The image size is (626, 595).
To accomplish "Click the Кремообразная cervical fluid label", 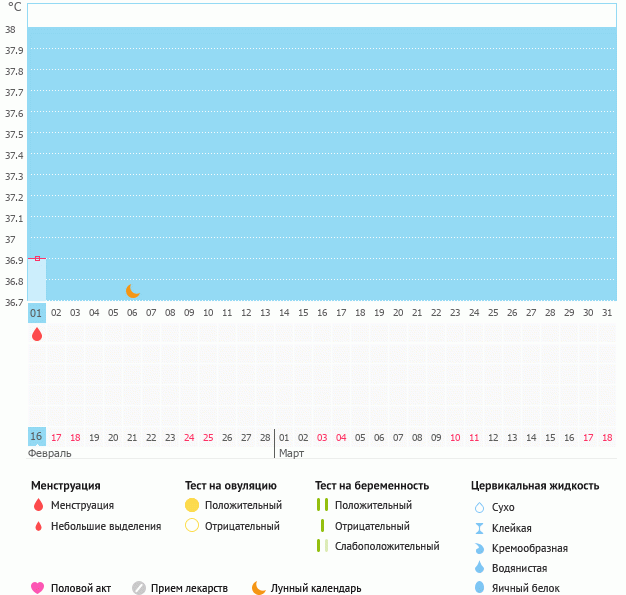I will tap(530, 548).
